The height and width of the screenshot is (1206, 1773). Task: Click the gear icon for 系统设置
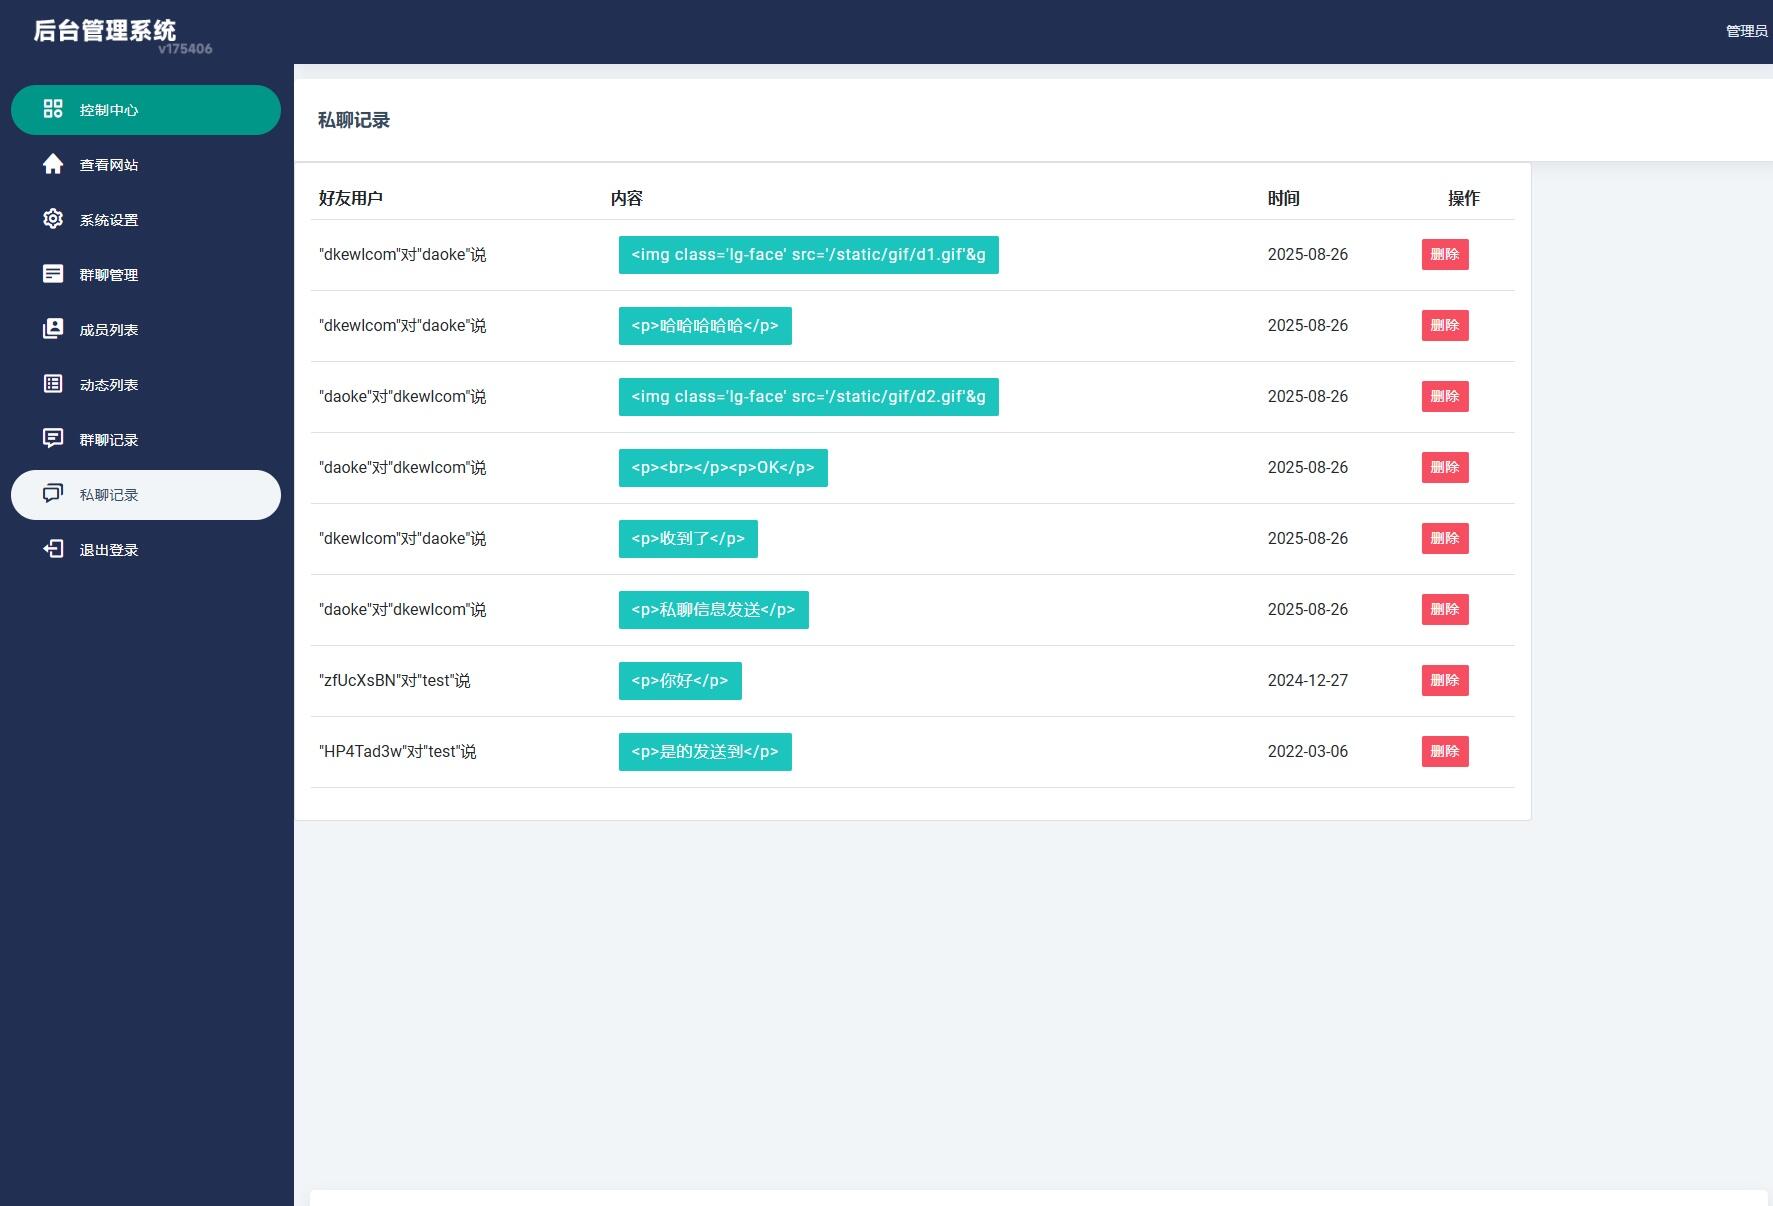(x=53, y=219)
